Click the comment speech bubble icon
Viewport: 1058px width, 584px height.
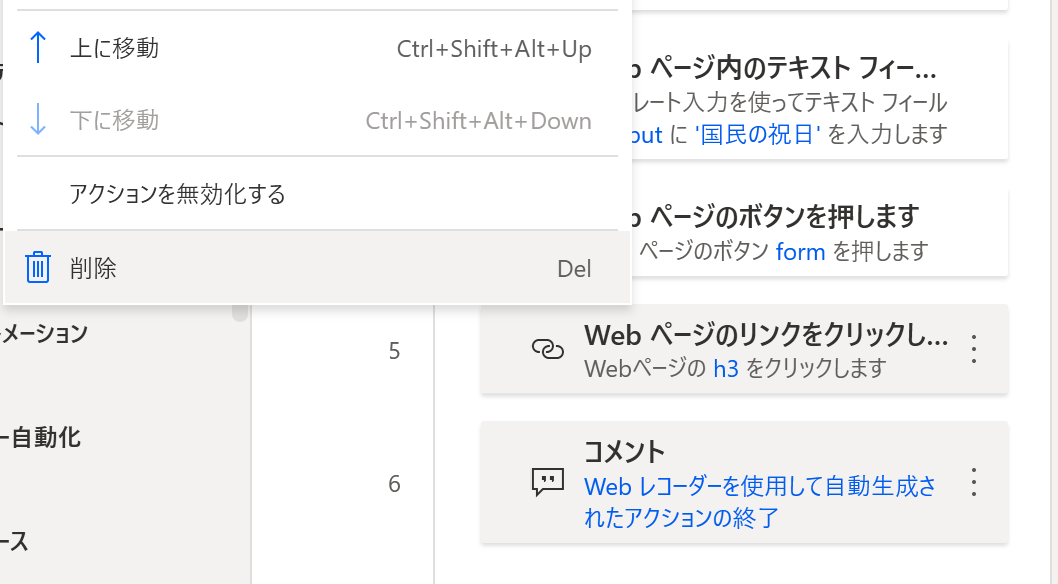(548, 483)
